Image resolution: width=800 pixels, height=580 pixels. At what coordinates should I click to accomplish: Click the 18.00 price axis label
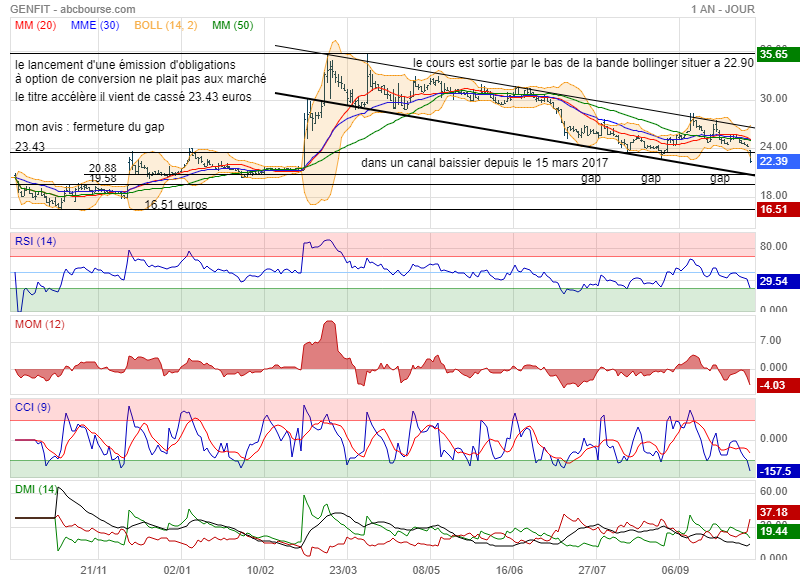click(774, 195)
